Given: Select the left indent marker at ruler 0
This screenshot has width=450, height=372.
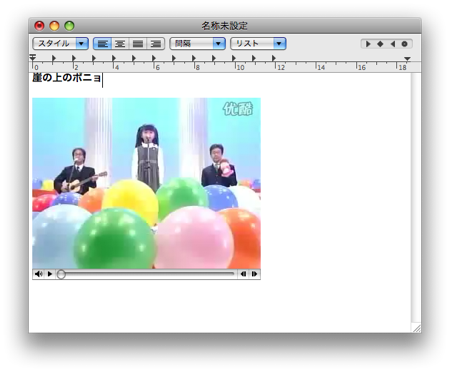Looking at the screenshot, I should point(33,58).
